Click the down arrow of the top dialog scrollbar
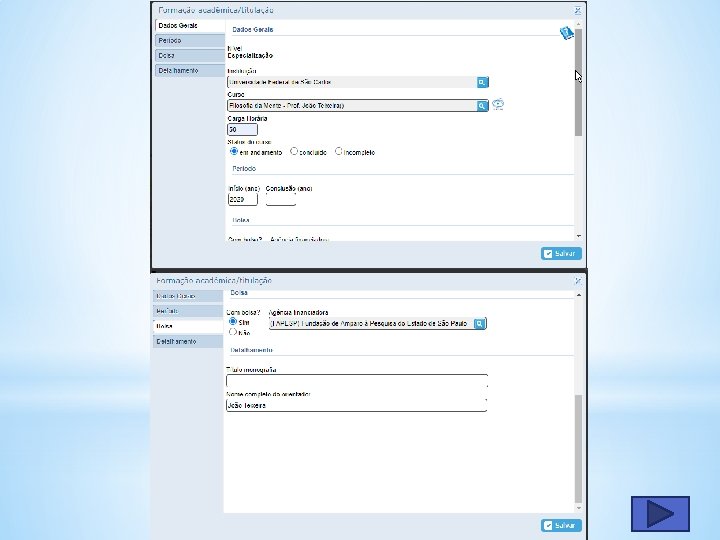This screenshot has height=540, width=720. 579,236
